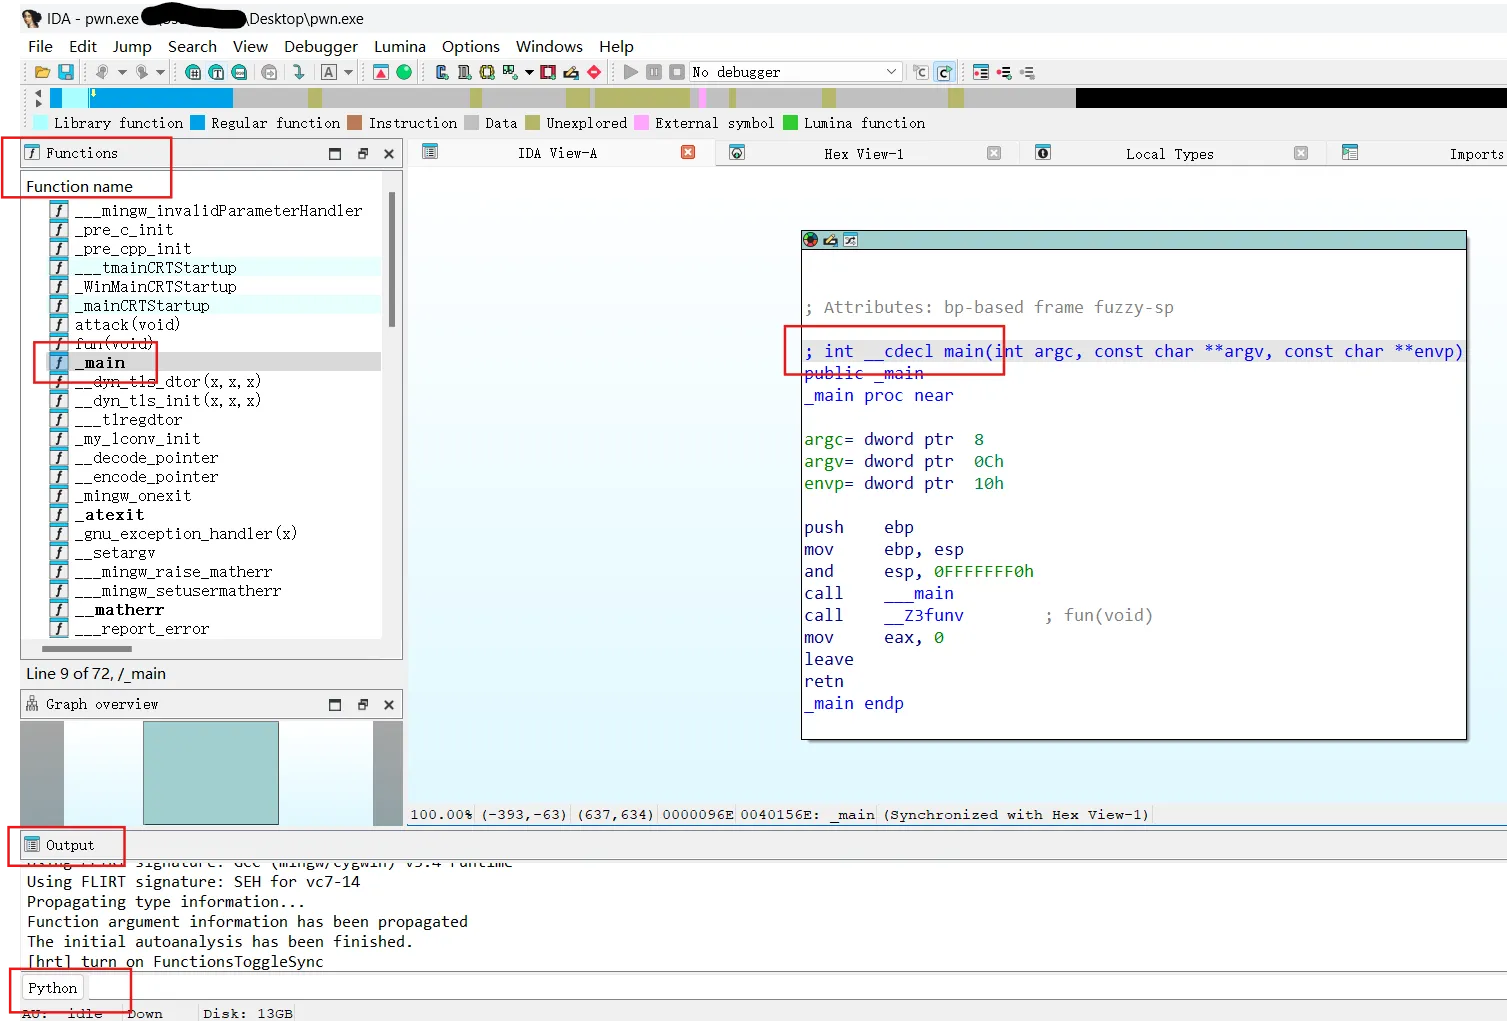The height and width of the screenshot is (1021, 1507).
Task: Click the graph node color palette icon
Action: click(x=810, y=240)
